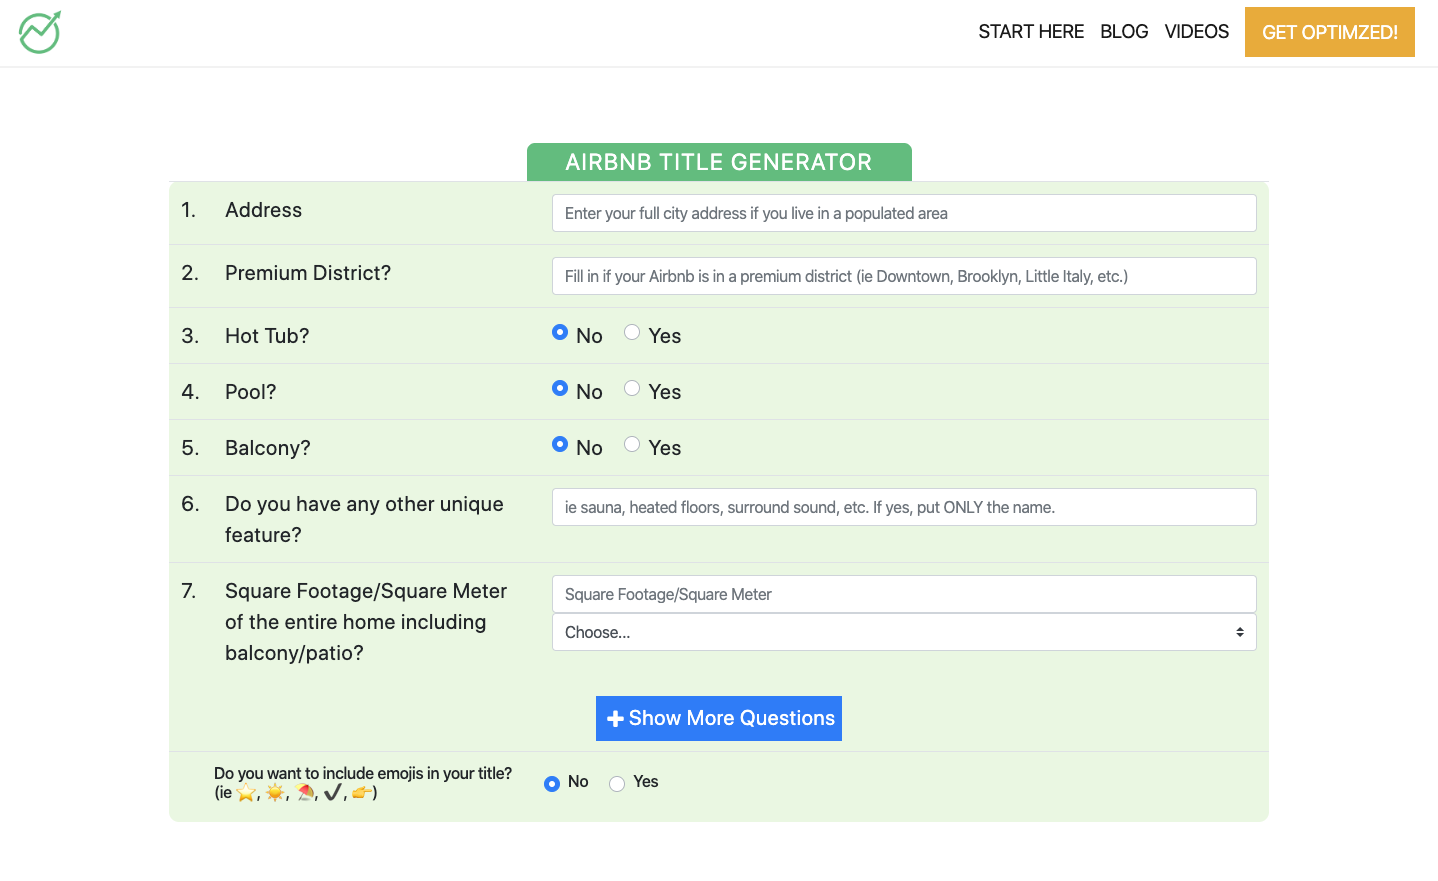The image size is (1438, 881).
Task: Enable emojis in your title
Action: (617, 783)
